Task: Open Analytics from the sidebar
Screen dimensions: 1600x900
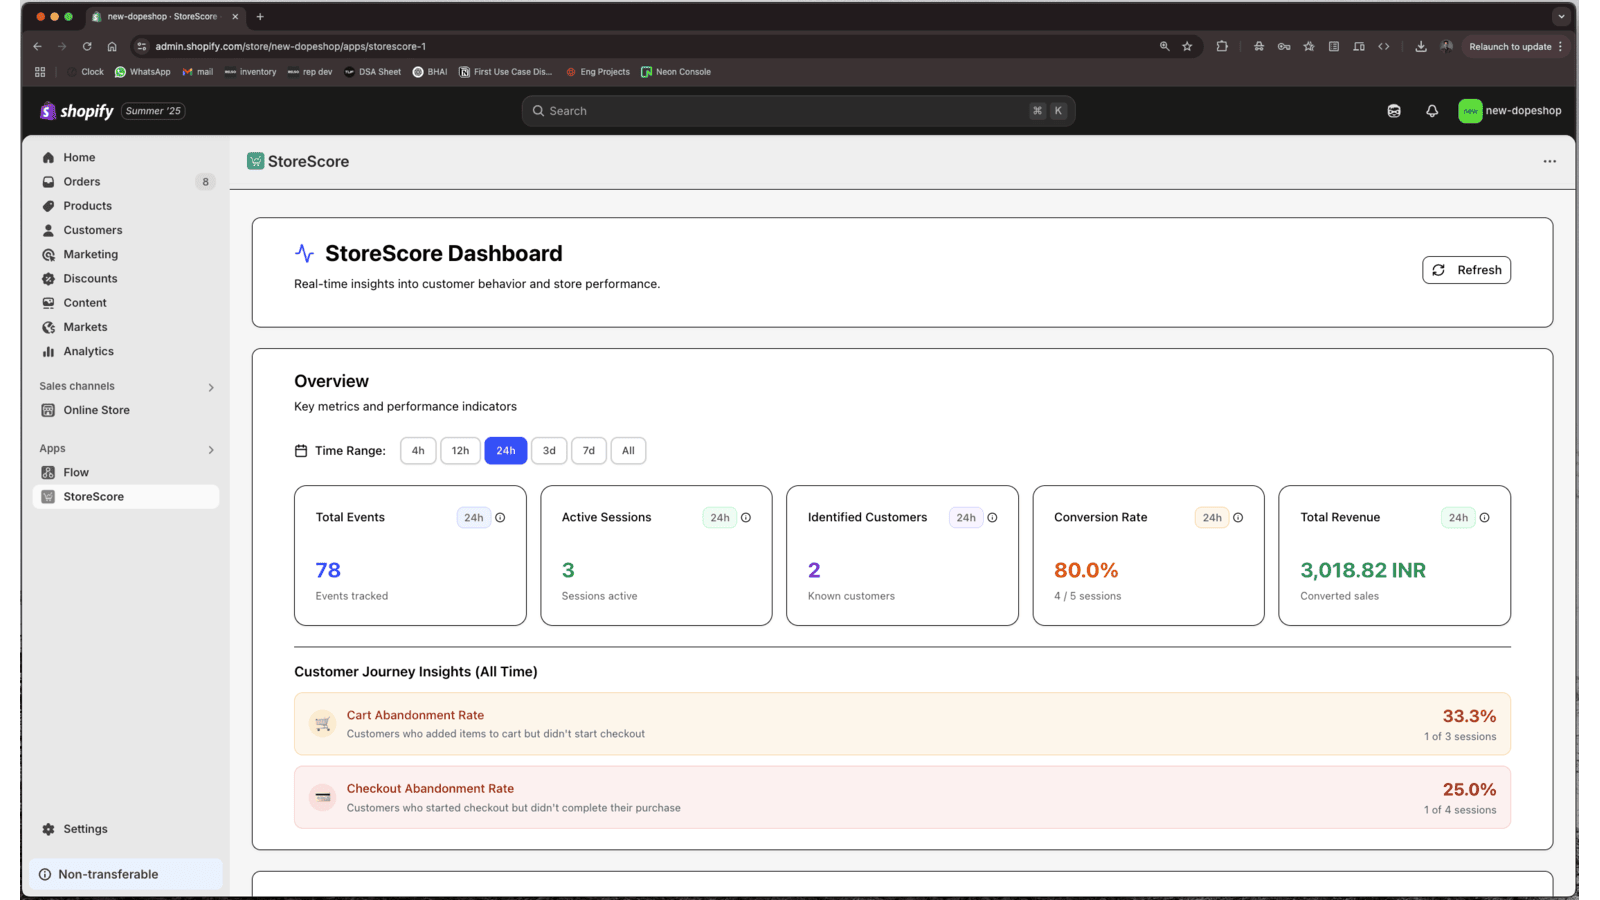Action: tap(88, 352)
